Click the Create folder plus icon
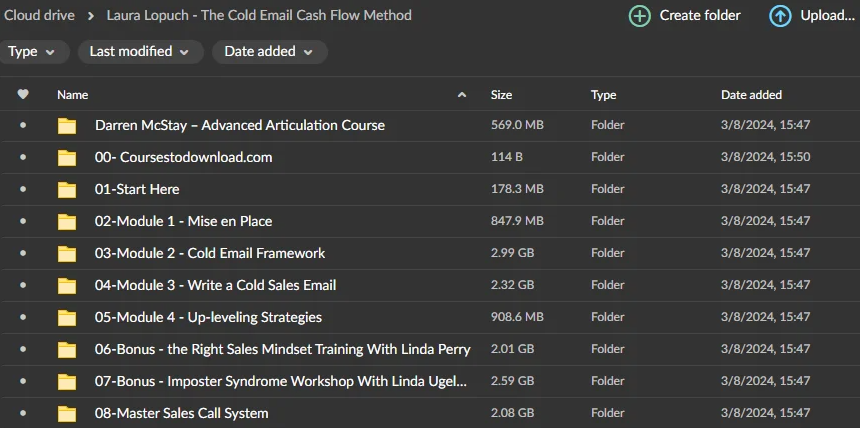The width and height of the screenshot is (860, 428). (639, 16)
